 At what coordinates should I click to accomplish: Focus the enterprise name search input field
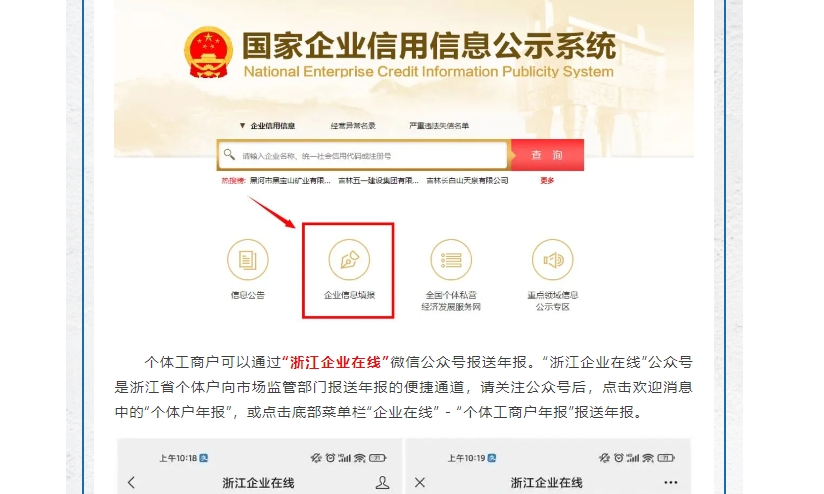coord(363,155)
